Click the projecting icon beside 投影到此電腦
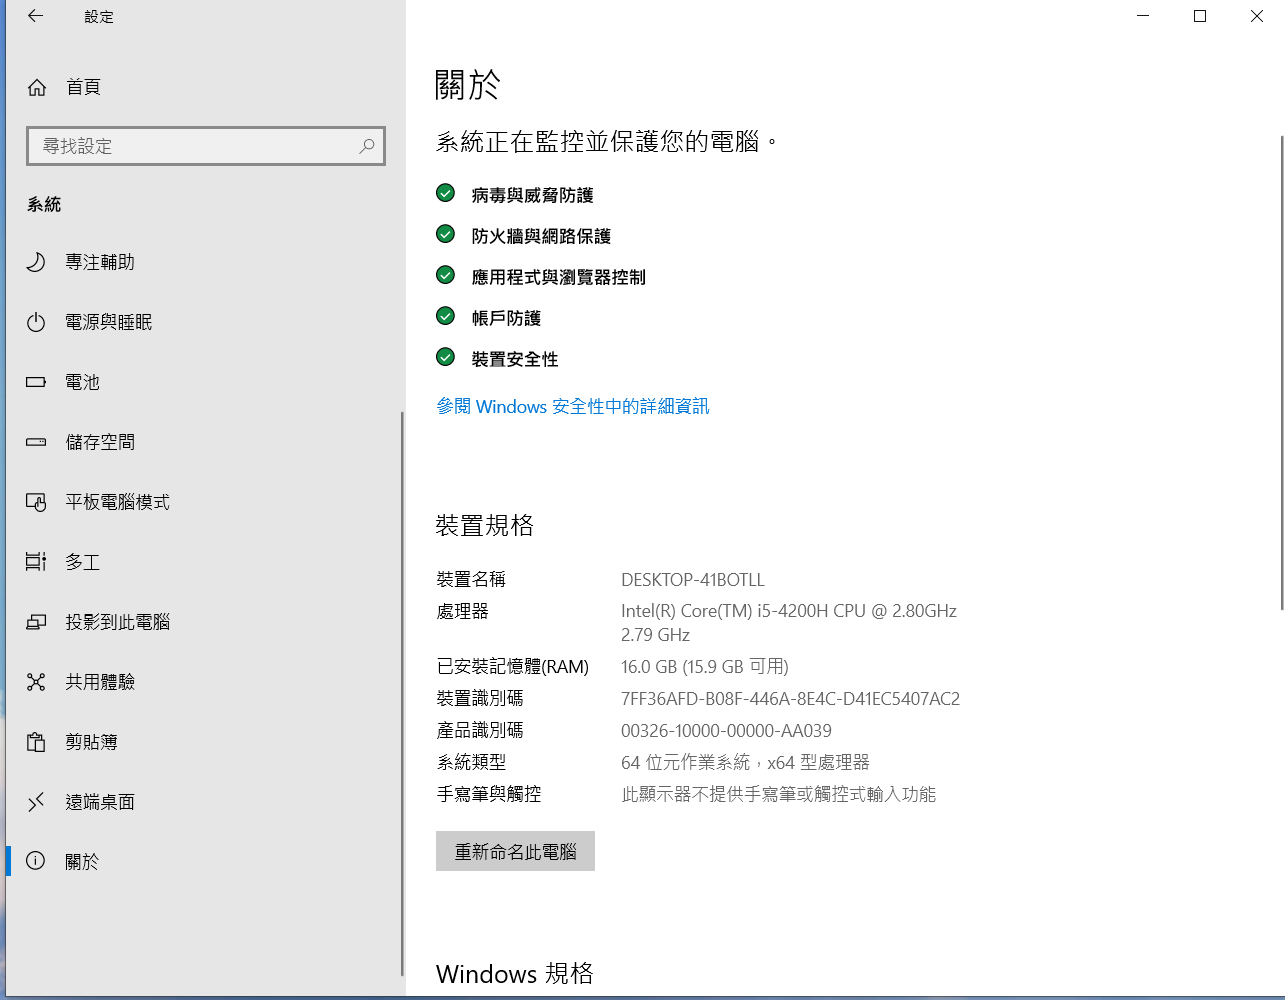The image size is (1285, 1000). 36,622
